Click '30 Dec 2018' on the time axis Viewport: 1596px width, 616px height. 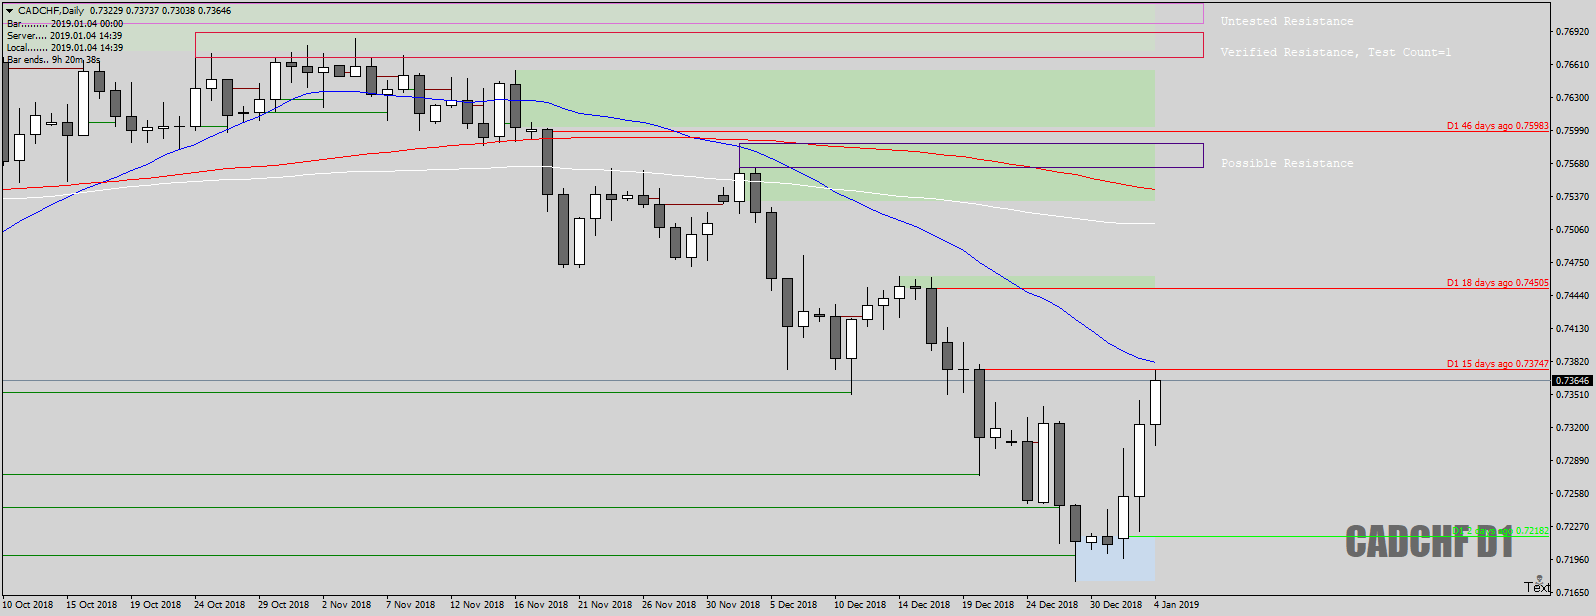pyautogui.click(x=1116, y=605)
